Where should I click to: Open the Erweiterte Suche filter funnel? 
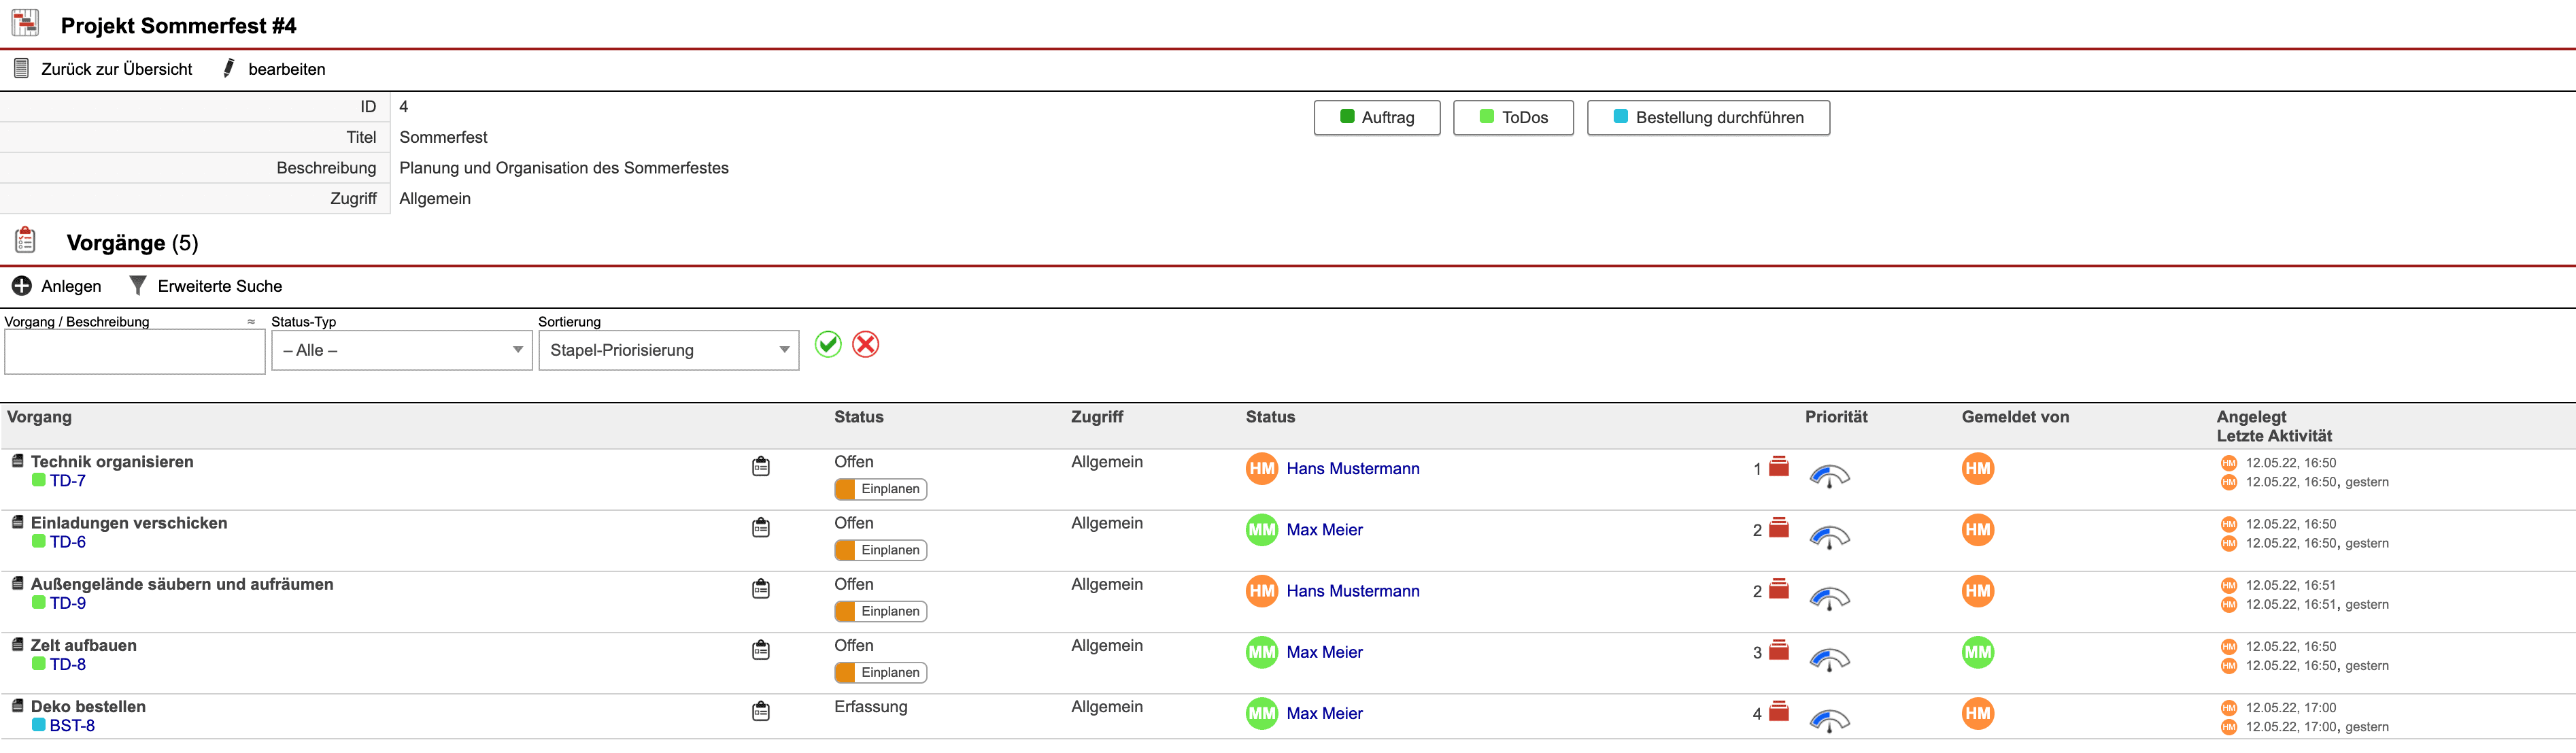pyautogui.click(x=138, y=286)
